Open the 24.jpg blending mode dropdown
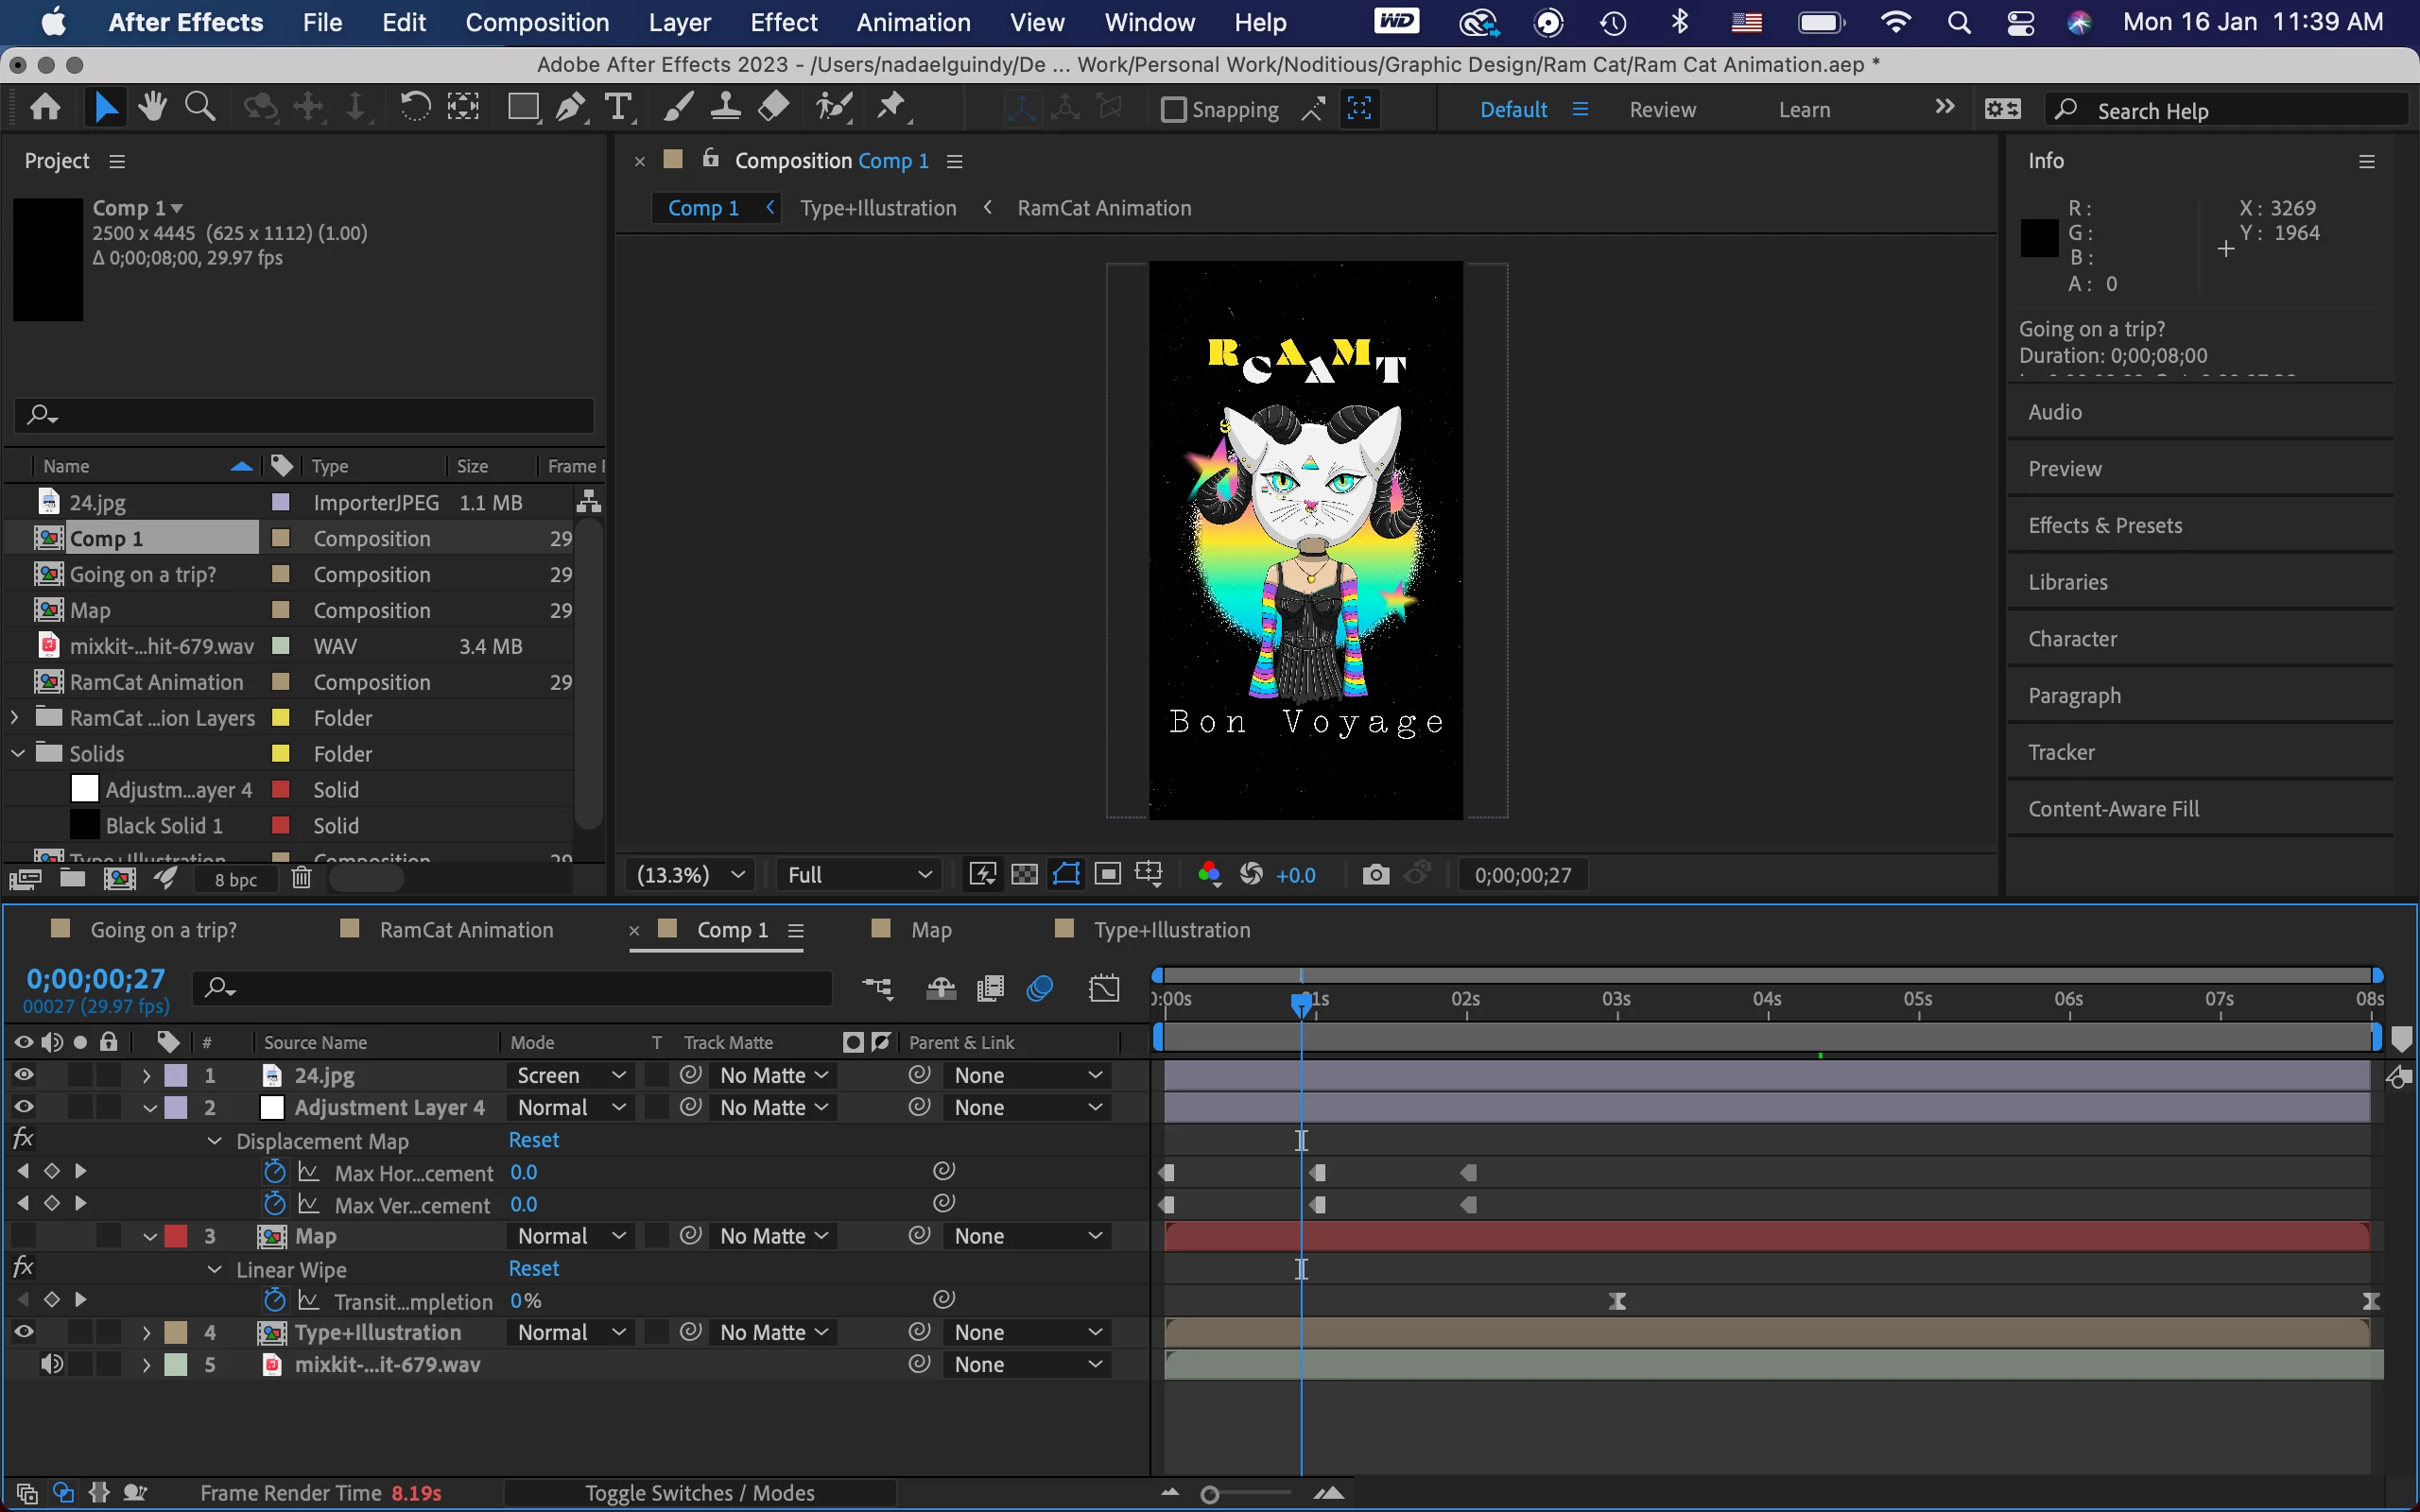The height and width of the screenshot is (1512, 2420). [x=570, y=1075]
